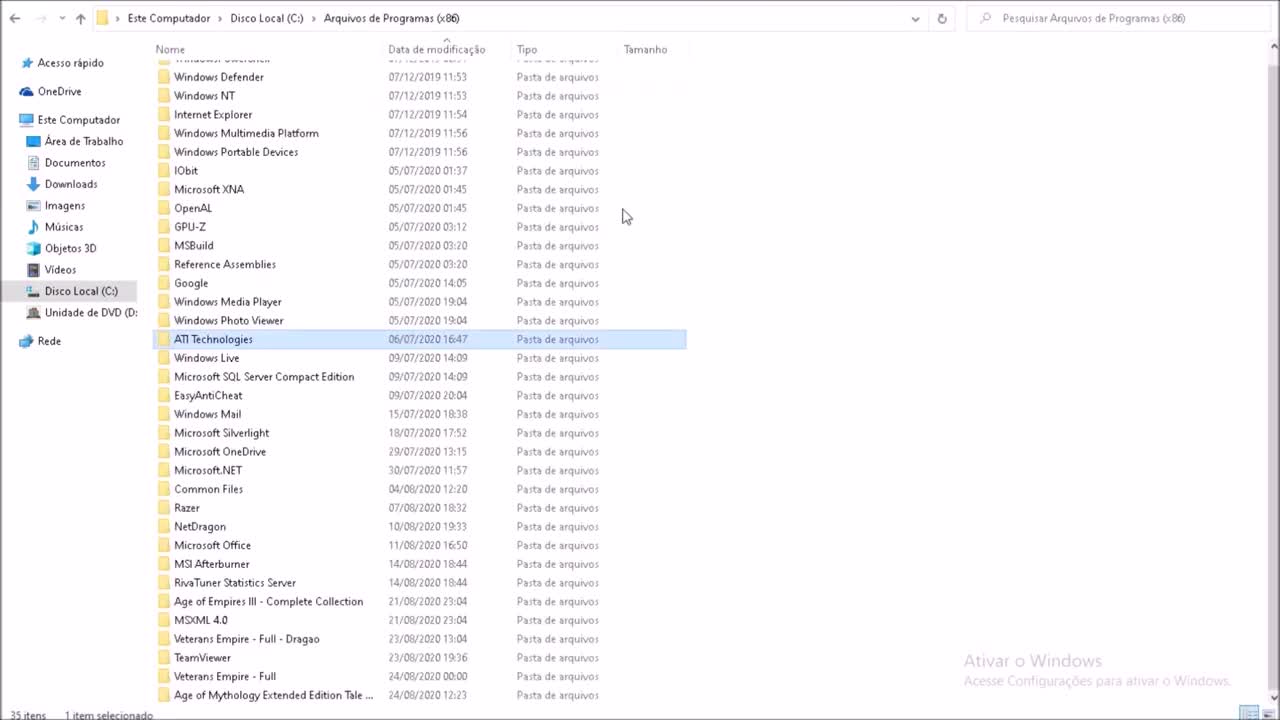The image size is (1280, 720).
Task: Click IObit folder icon
Action: click(165, 171)
